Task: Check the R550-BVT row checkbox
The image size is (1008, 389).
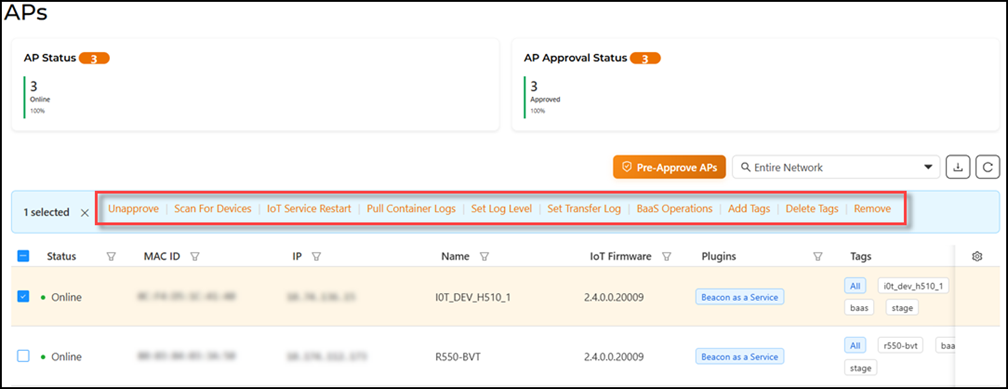Action: click(22, 356)
